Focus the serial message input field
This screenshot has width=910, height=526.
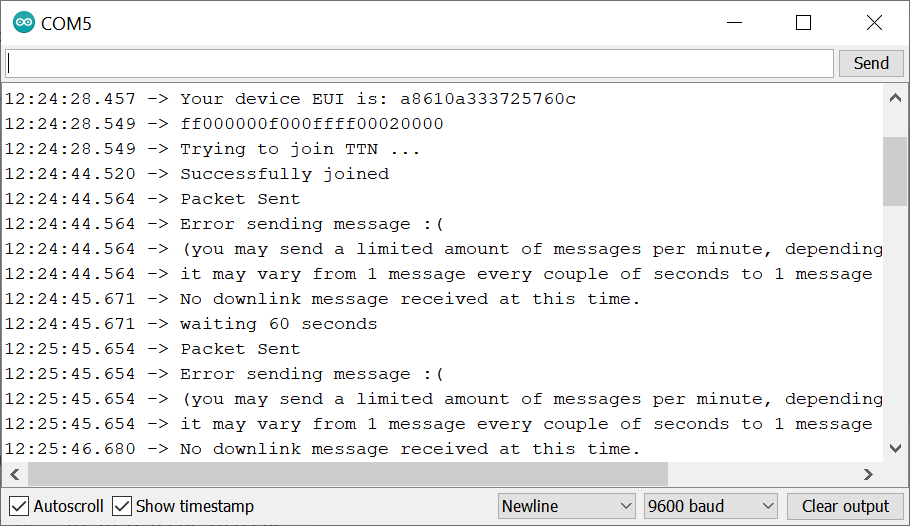(420, 63)
